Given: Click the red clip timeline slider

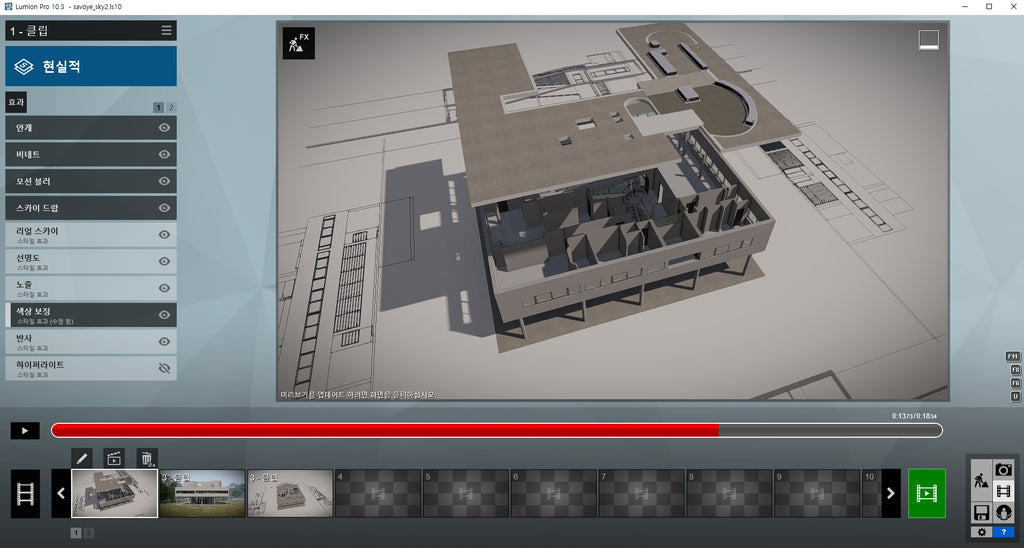Looking at the screenshot, I should (x=496, y=430).
